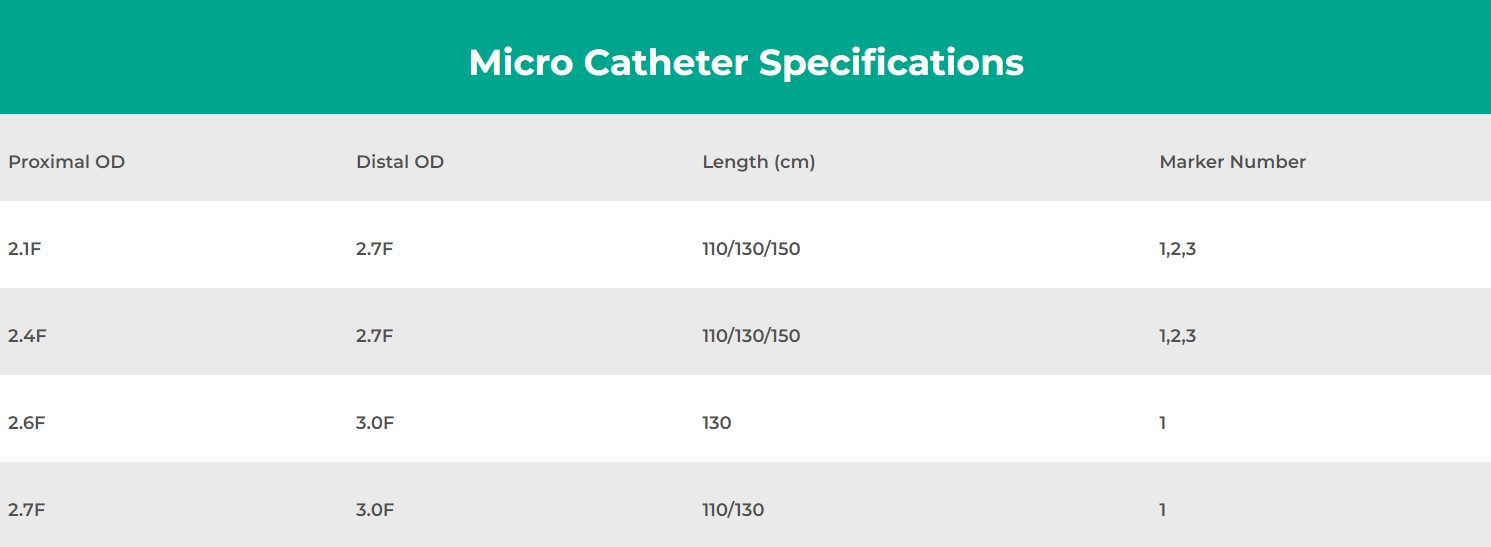Click marker number 1 in 2.6F row

1163,423
